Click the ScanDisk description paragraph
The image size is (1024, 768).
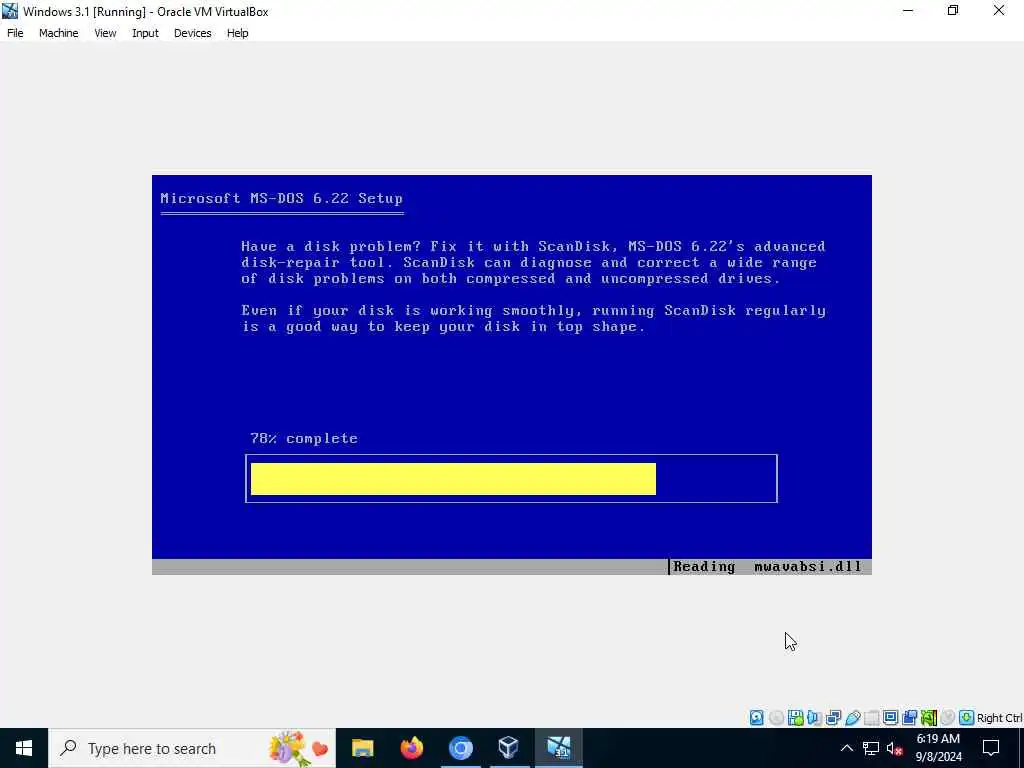click(534, 263)
